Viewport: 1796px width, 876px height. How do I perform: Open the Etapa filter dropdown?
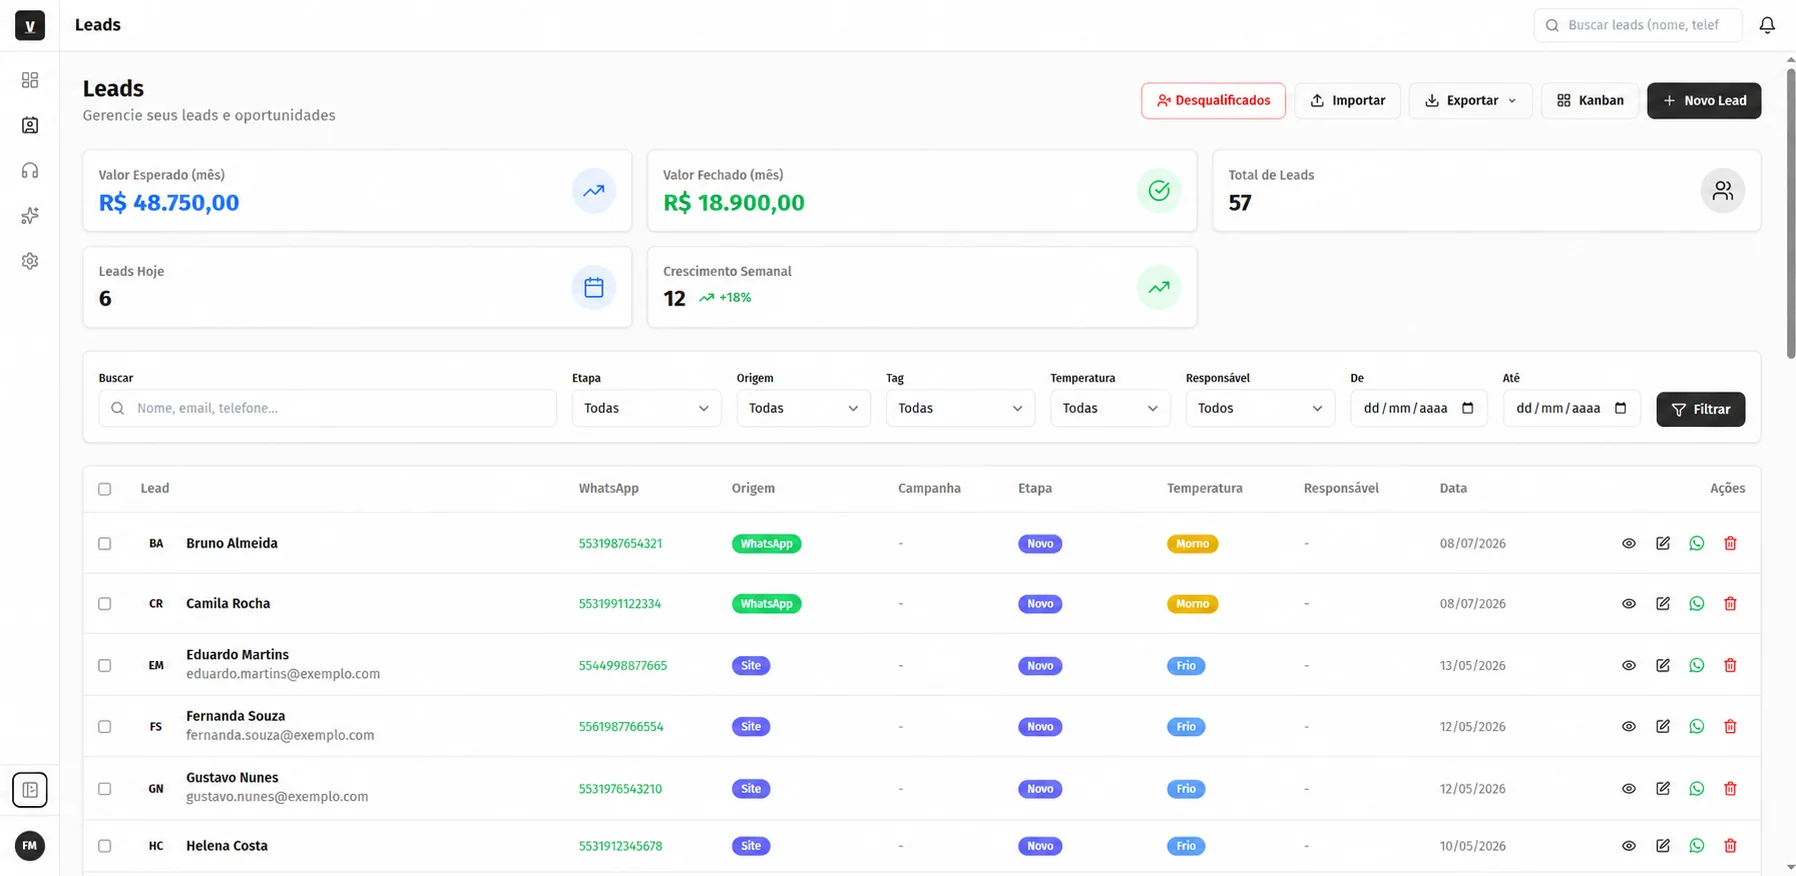pos(646,408)
